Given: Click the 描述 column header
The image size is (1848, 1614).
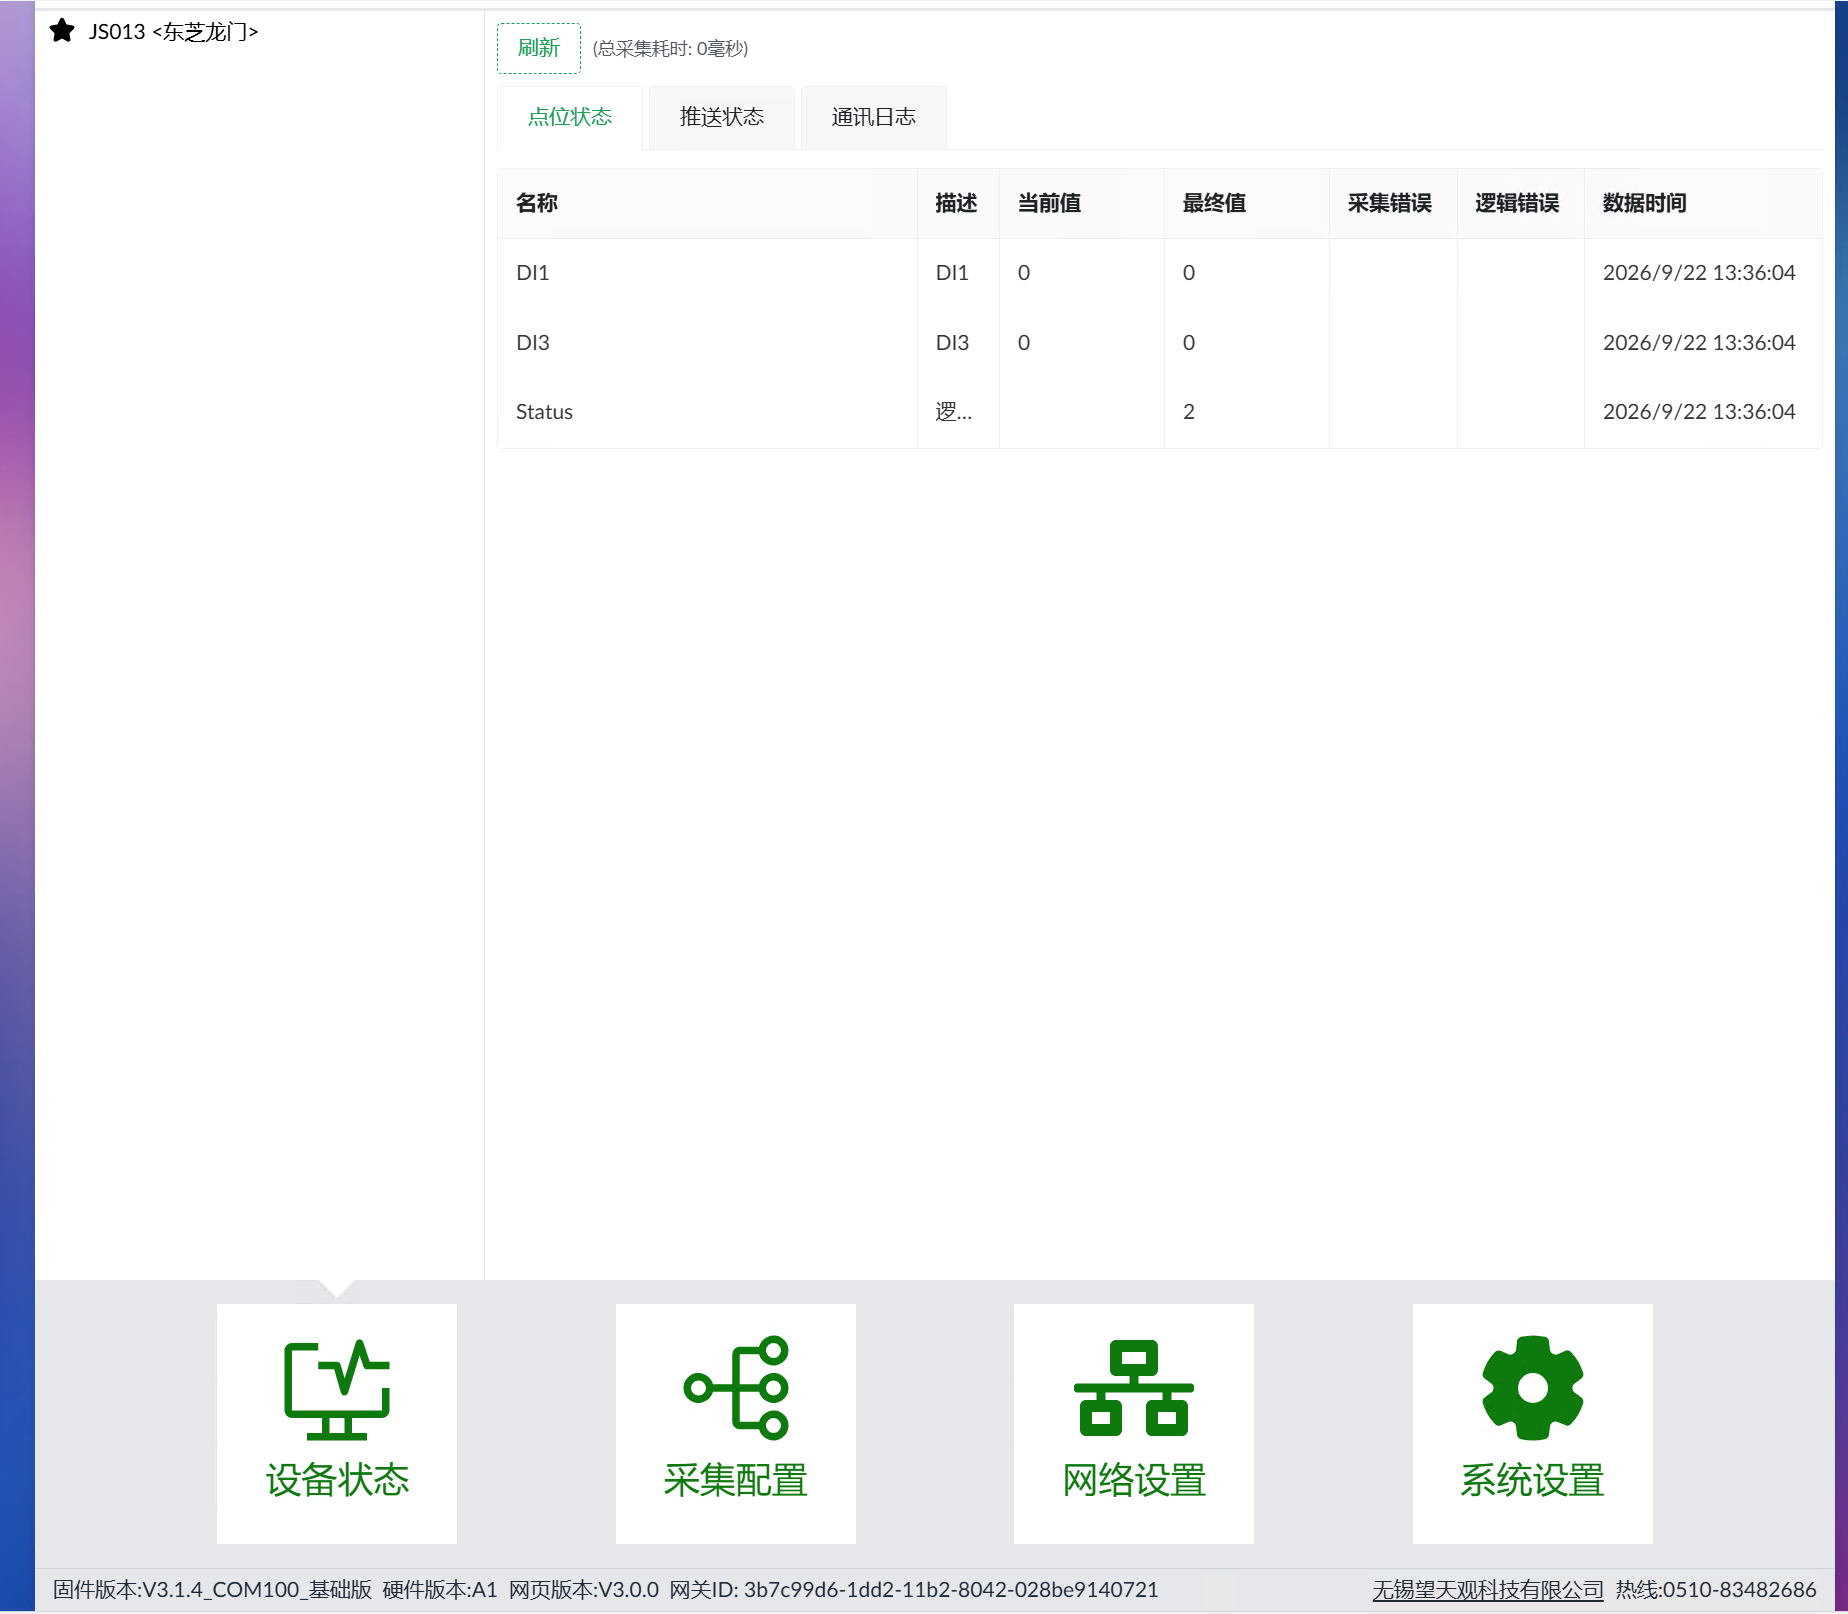Looking at the screenshot, I should click(x=956, y=203).
